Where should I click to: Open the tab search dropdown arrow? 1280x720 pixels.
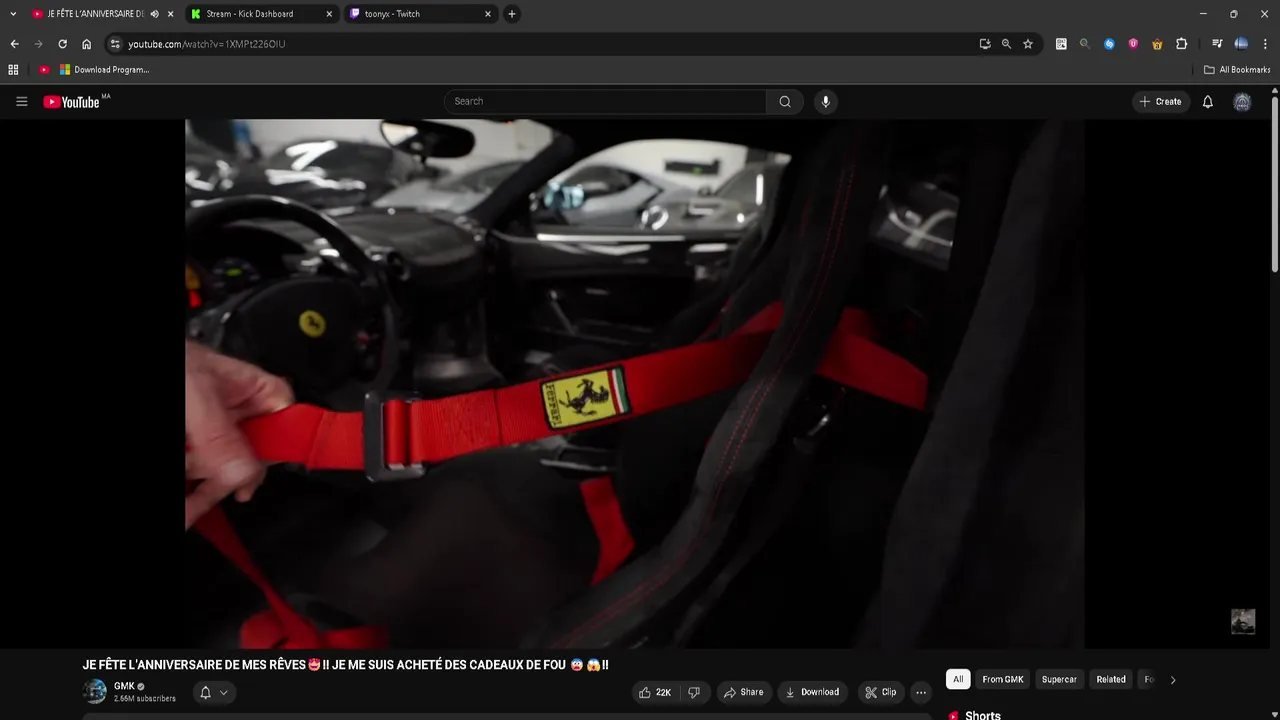(x=13, y=14)
